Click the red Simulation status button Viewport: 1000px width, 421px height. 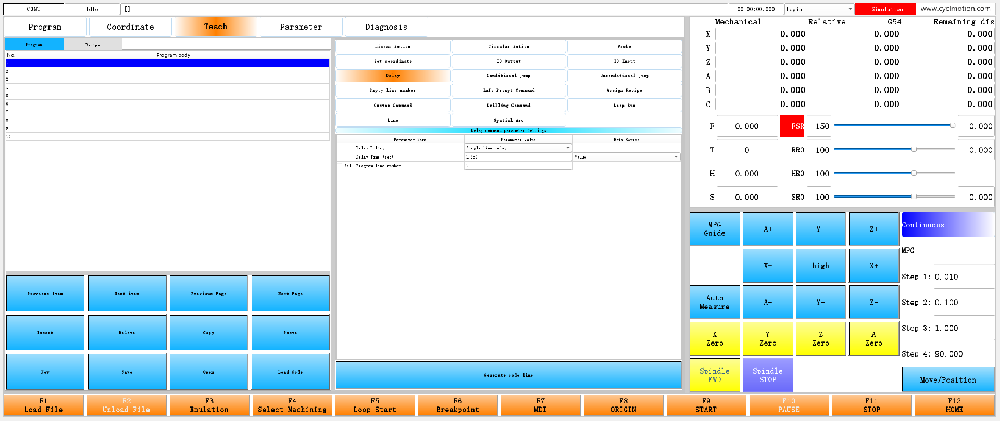coord(886,9)
